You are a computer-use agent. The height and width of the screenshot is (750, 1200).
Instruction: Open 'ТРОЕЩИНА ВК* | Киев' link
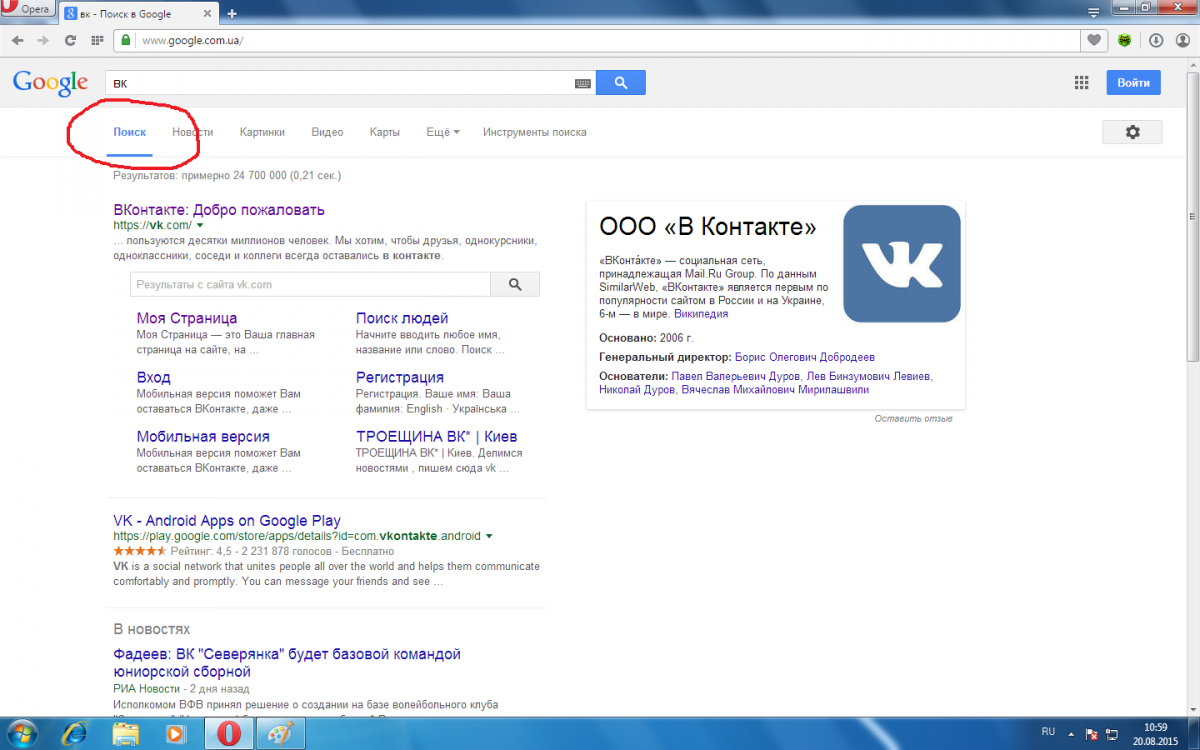437,437
